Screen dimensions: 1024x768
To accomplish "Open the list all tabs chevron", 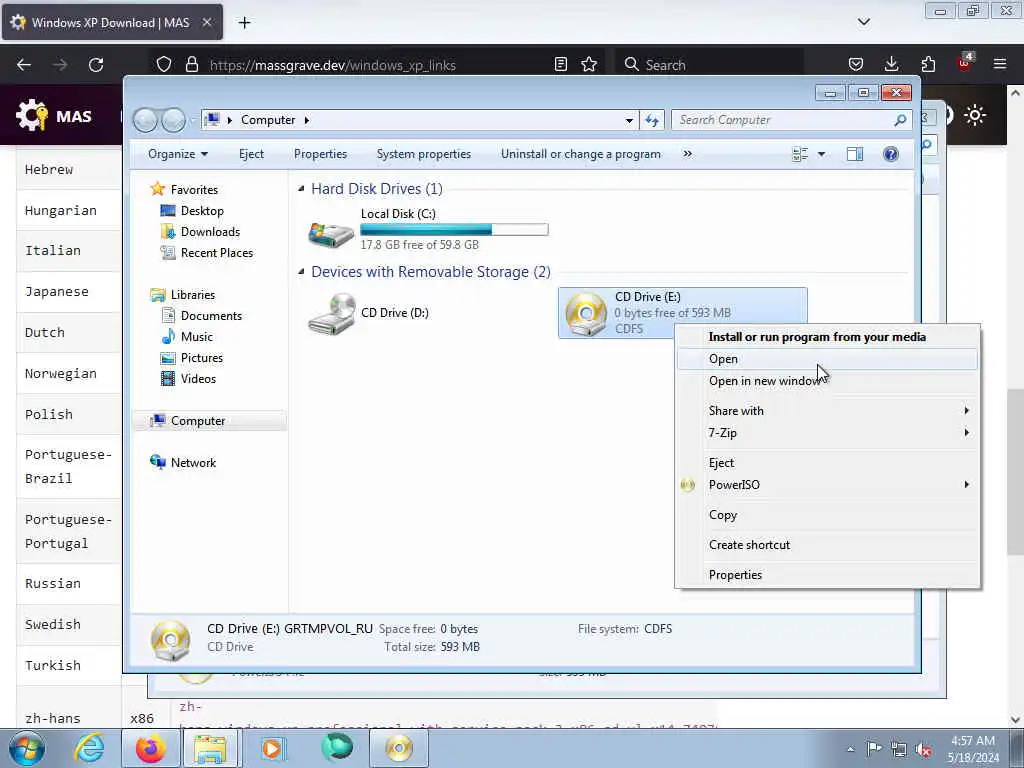I will point(863,22).
